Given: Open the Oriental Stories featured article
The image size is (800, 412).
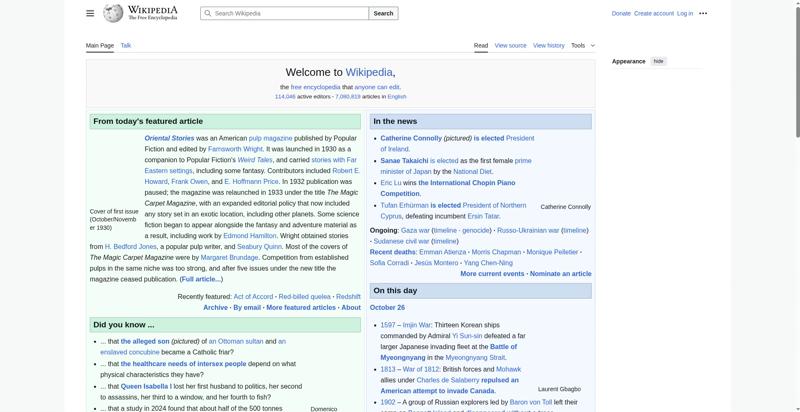Looking at the screenshot, I should tap(169, 138).
